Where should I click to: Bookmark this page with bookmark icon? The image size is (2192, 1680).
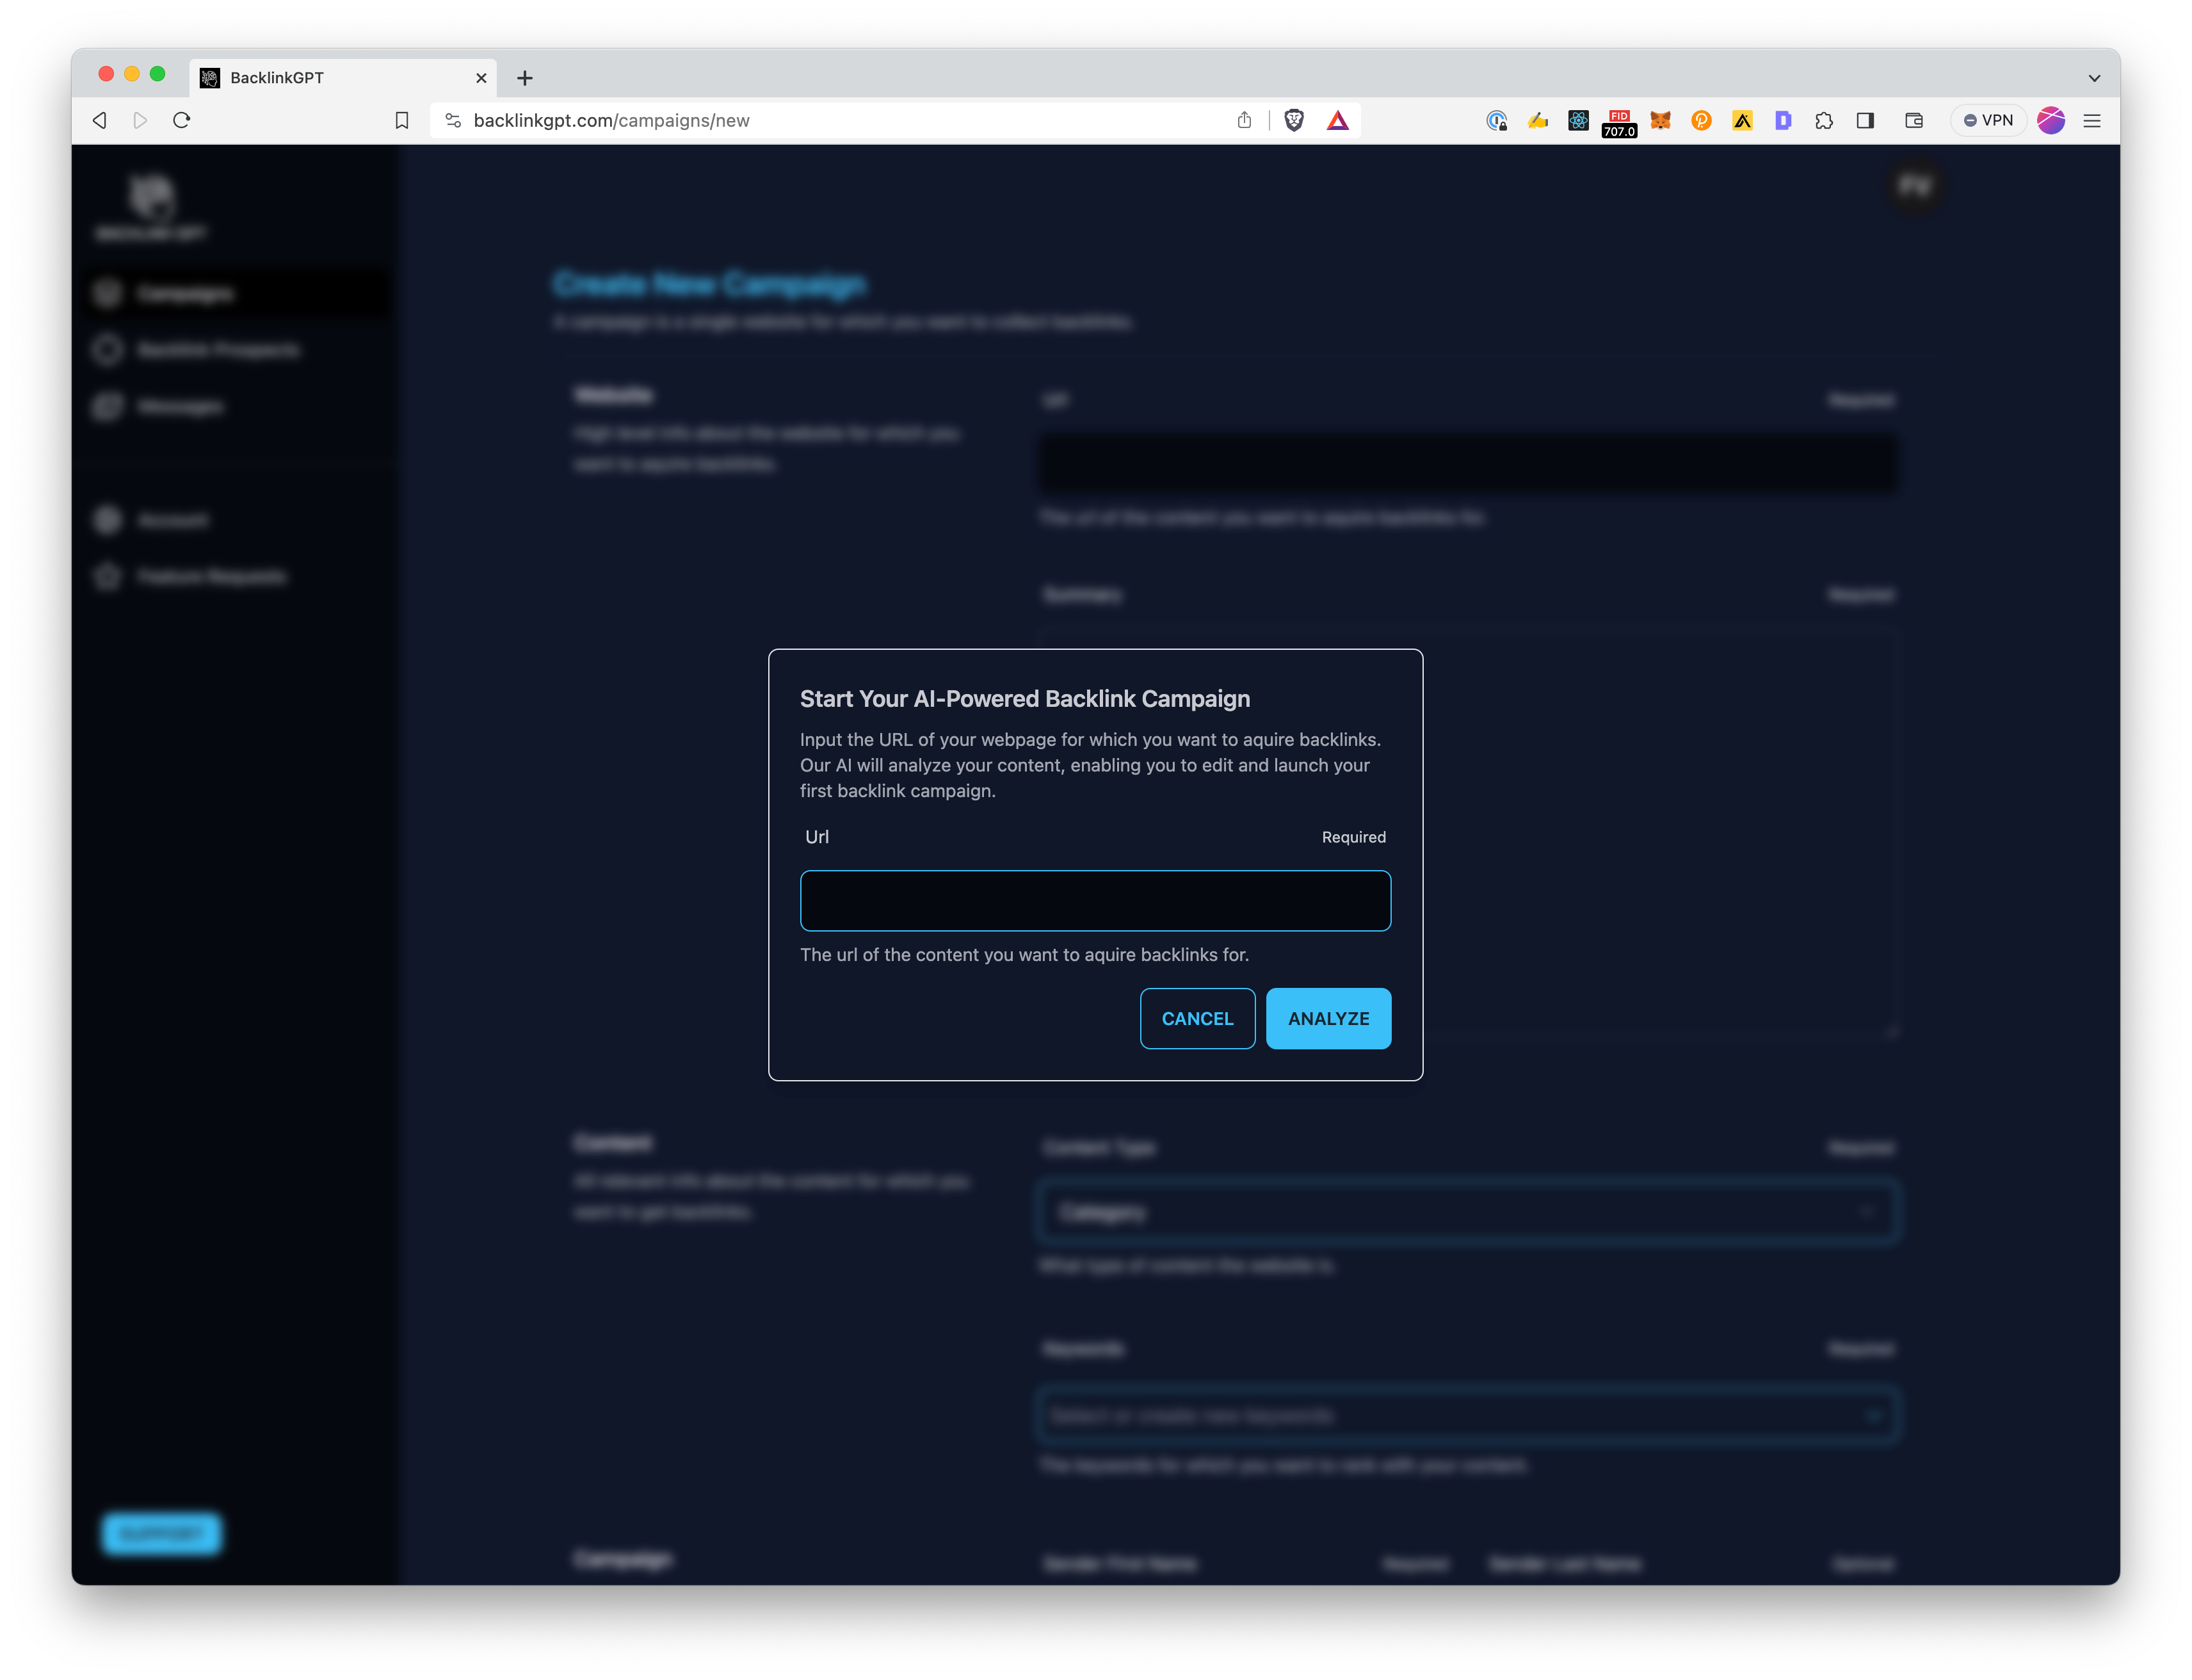coord(402,120)
